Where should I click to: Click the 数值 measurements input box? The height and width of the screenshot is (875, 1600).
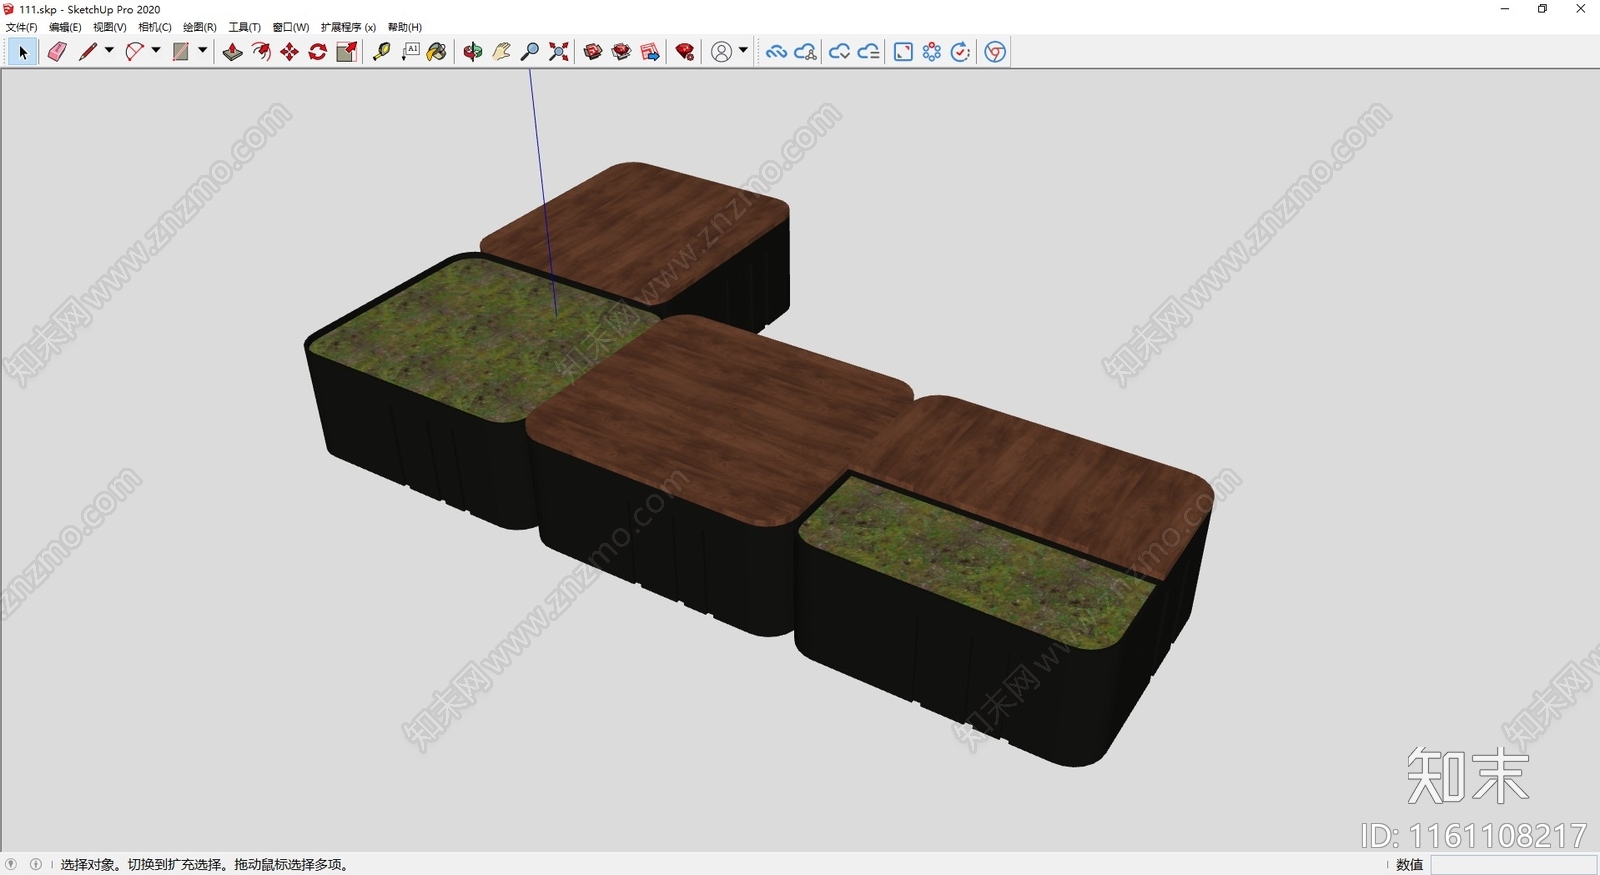[1514, 864]
